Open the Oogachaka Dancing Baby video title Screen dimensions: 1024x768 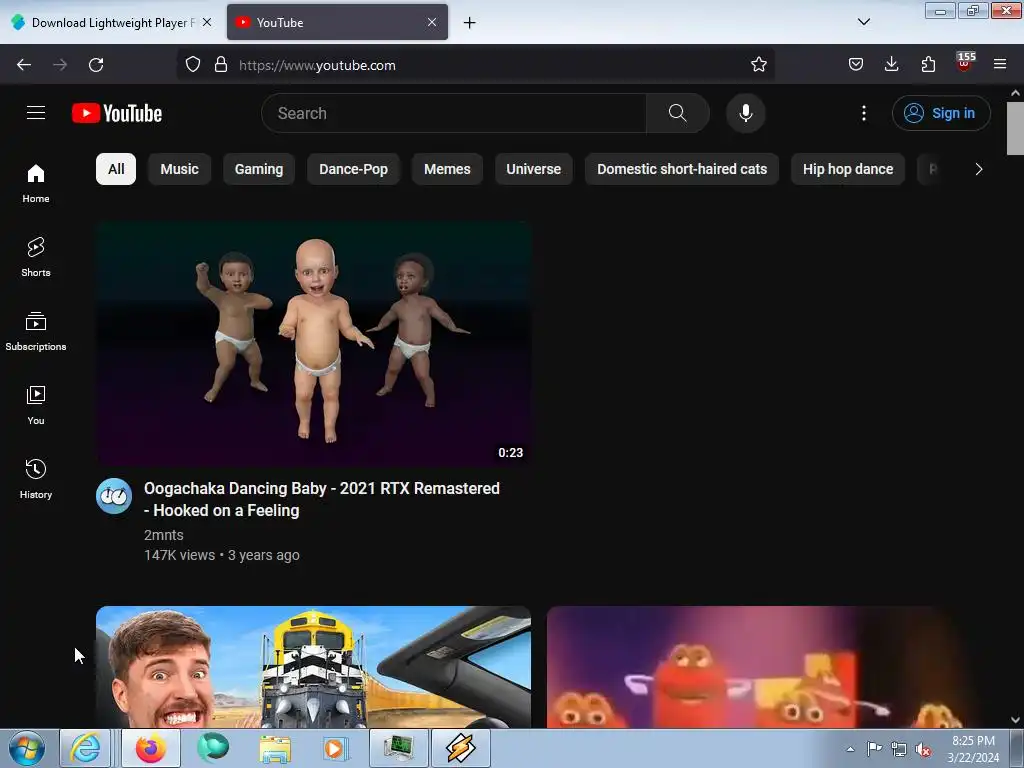(x=322, y=500)
